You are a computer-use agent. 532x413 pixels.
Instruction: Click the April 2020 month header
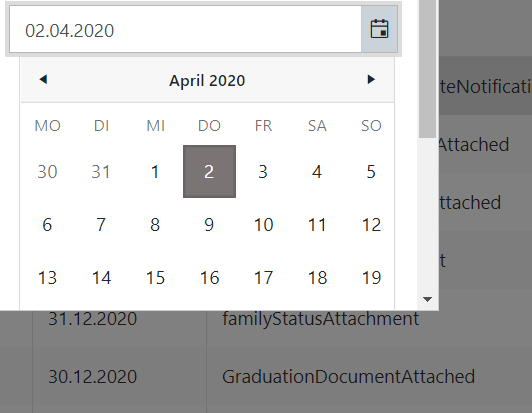(x=207, y=81)
